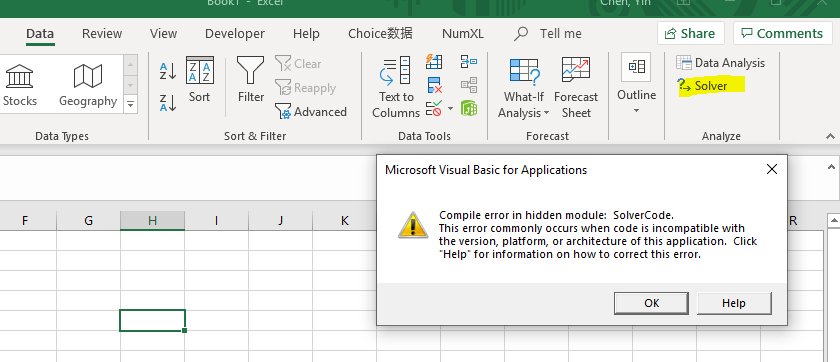Open the Data Analysis tool
This screenshot has width=840, height=362.
click(x=720, y=63)
